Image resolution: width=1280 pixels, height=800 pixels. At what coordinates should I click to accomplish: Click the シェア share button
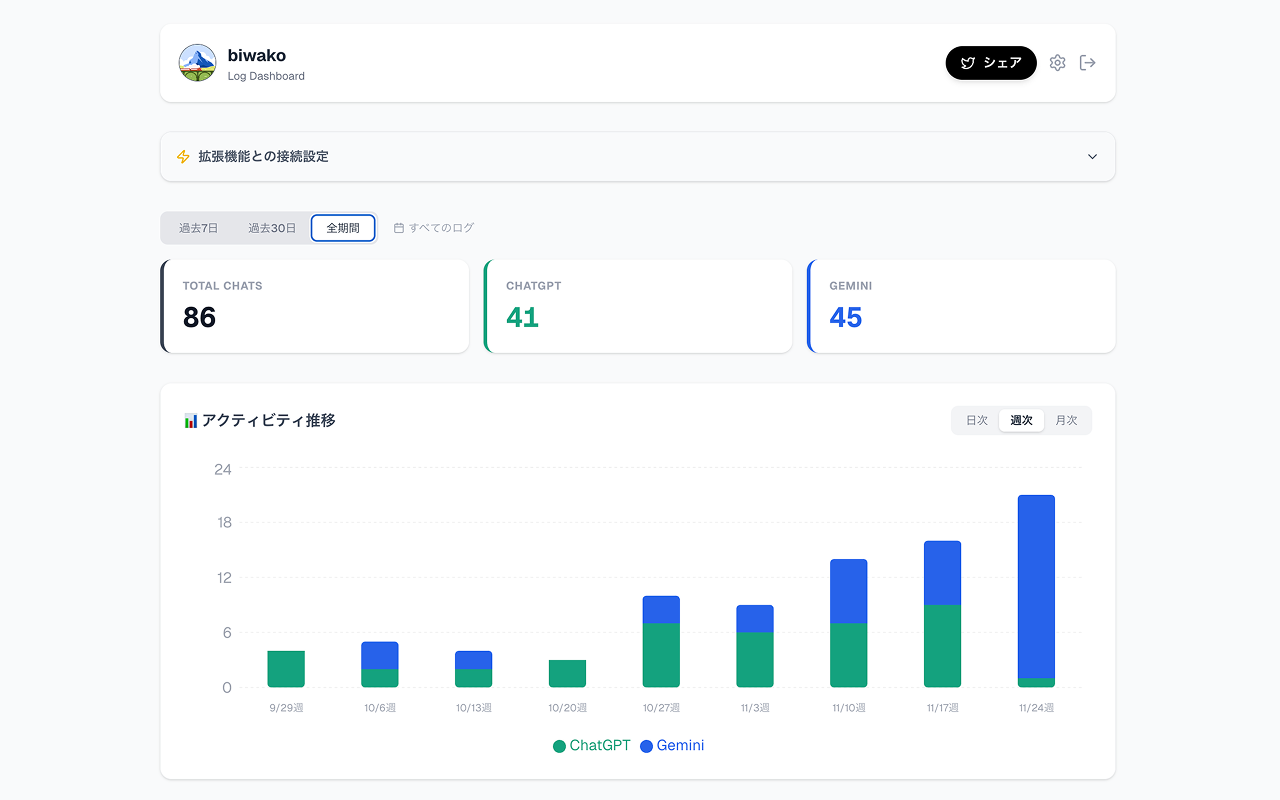(x=991, y=63)
